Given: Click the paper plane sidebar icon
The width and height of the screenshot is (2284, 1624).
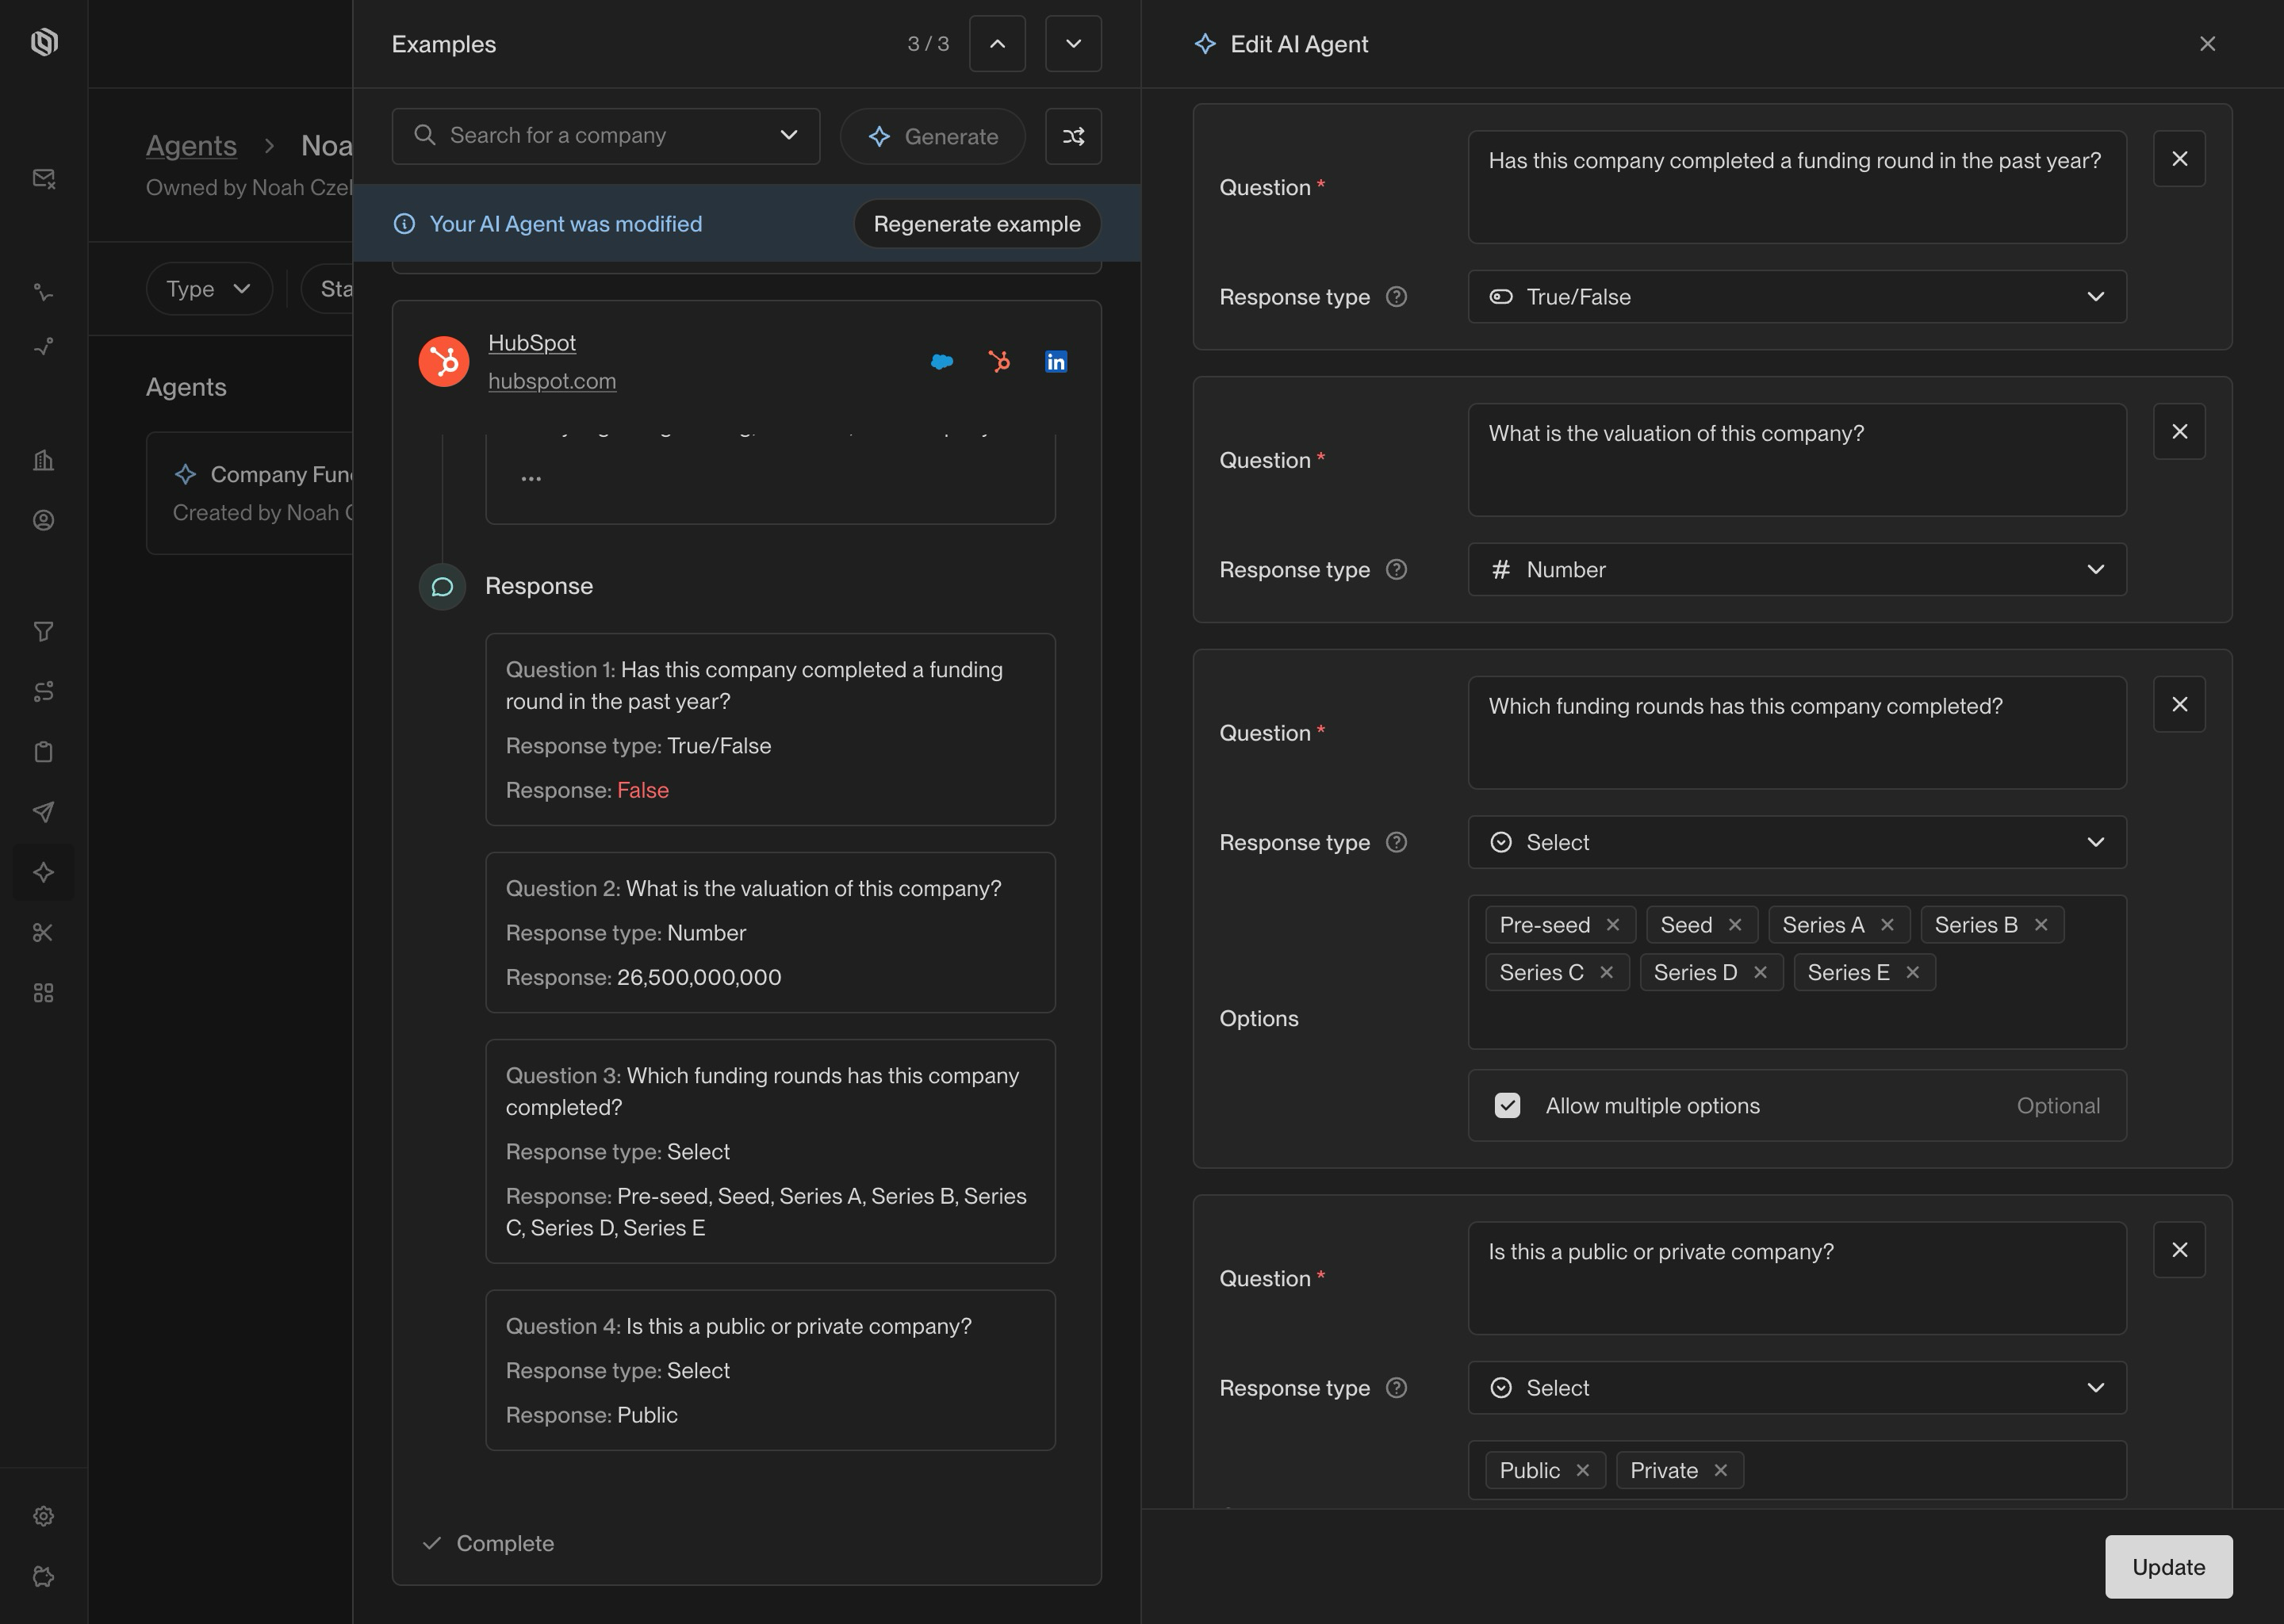Looking at the screenshot, I should point(43,812).
